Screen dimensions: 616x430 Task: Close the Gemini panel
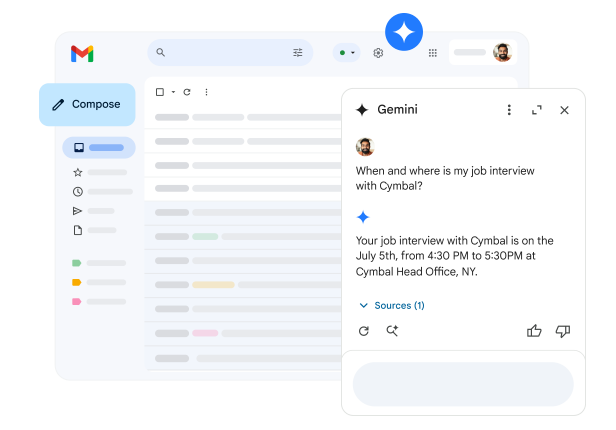(x=564, y=110)
